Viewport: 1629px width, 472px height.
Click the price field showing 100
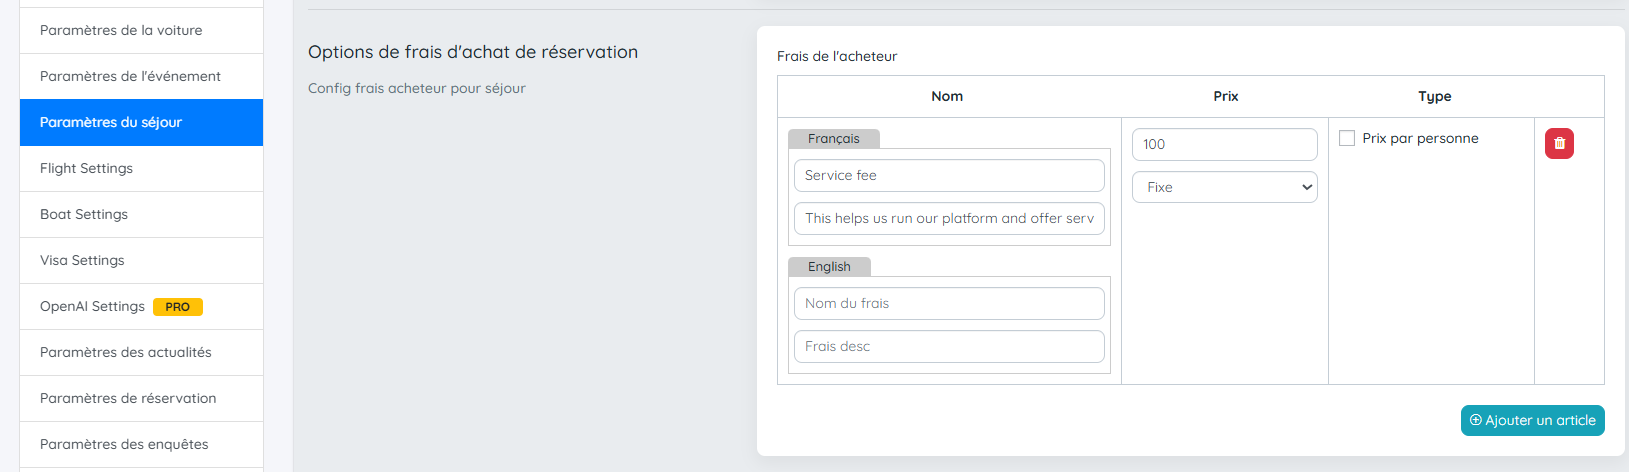coord(1224,144)
